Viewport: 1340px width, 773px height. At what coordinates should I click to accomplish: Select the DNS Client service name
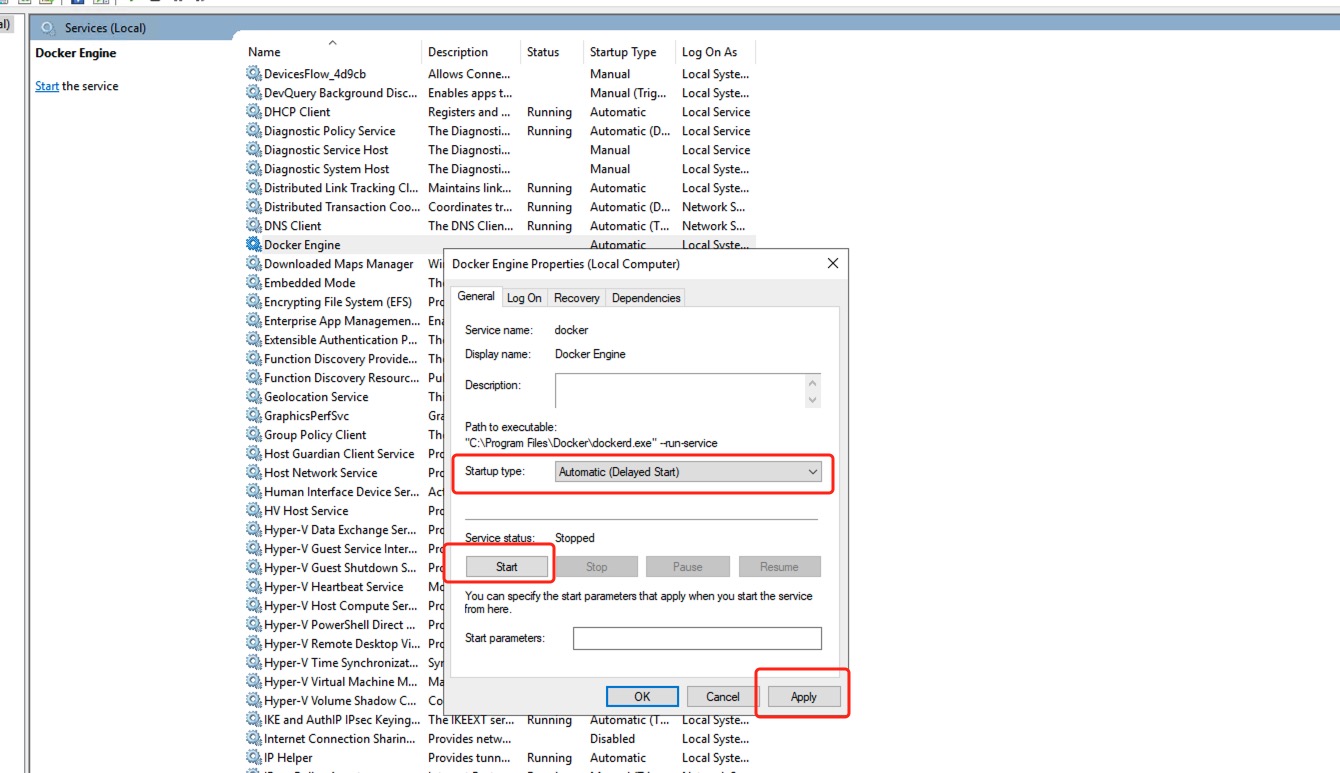(x=293, y=226)
